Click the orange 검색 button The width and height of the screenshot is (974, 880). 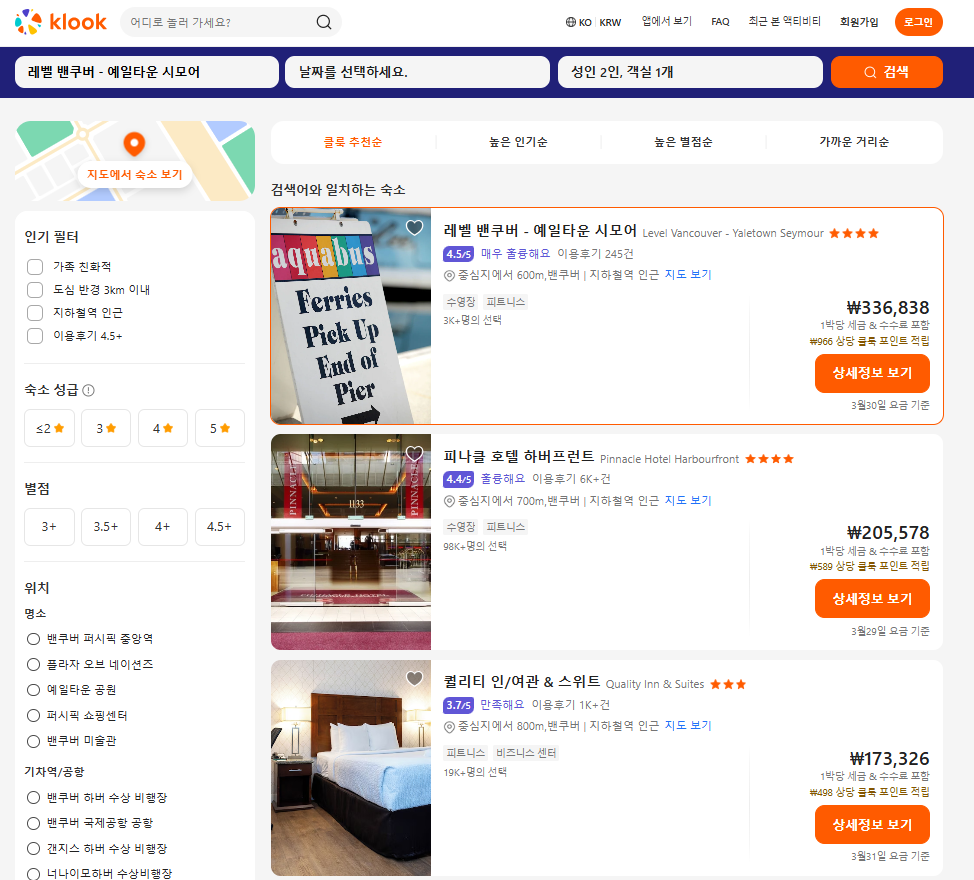click(x=886, y=72)
